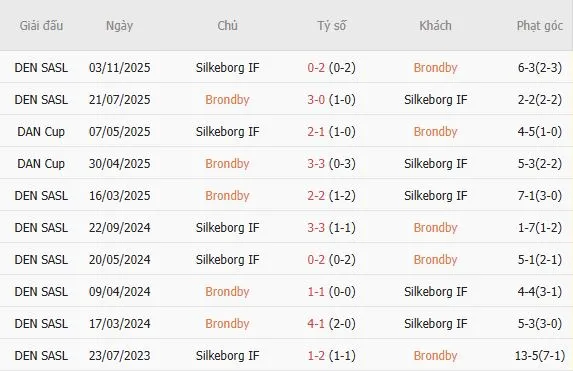Screen dimensions: 573x371
Task: Open Silkeborg IF away team on 16/03/2025
Action: pos(435,196)
